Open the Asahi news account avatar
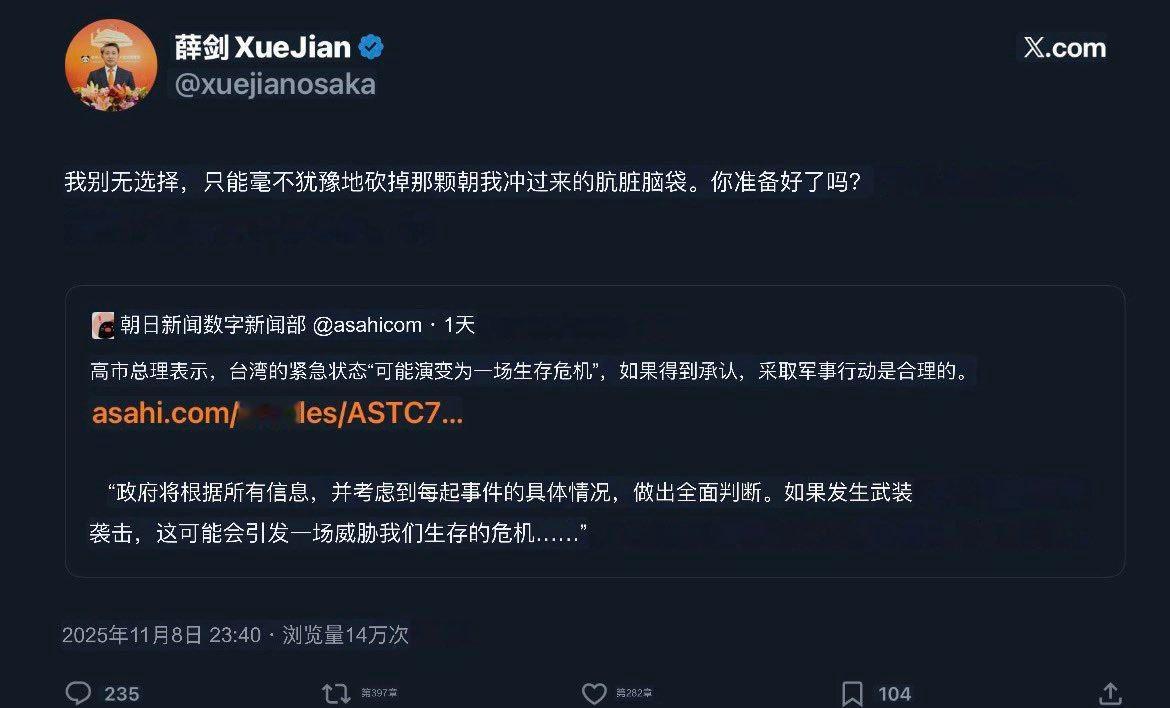Viewport: 1170px width, 708px height. [103, 325]
